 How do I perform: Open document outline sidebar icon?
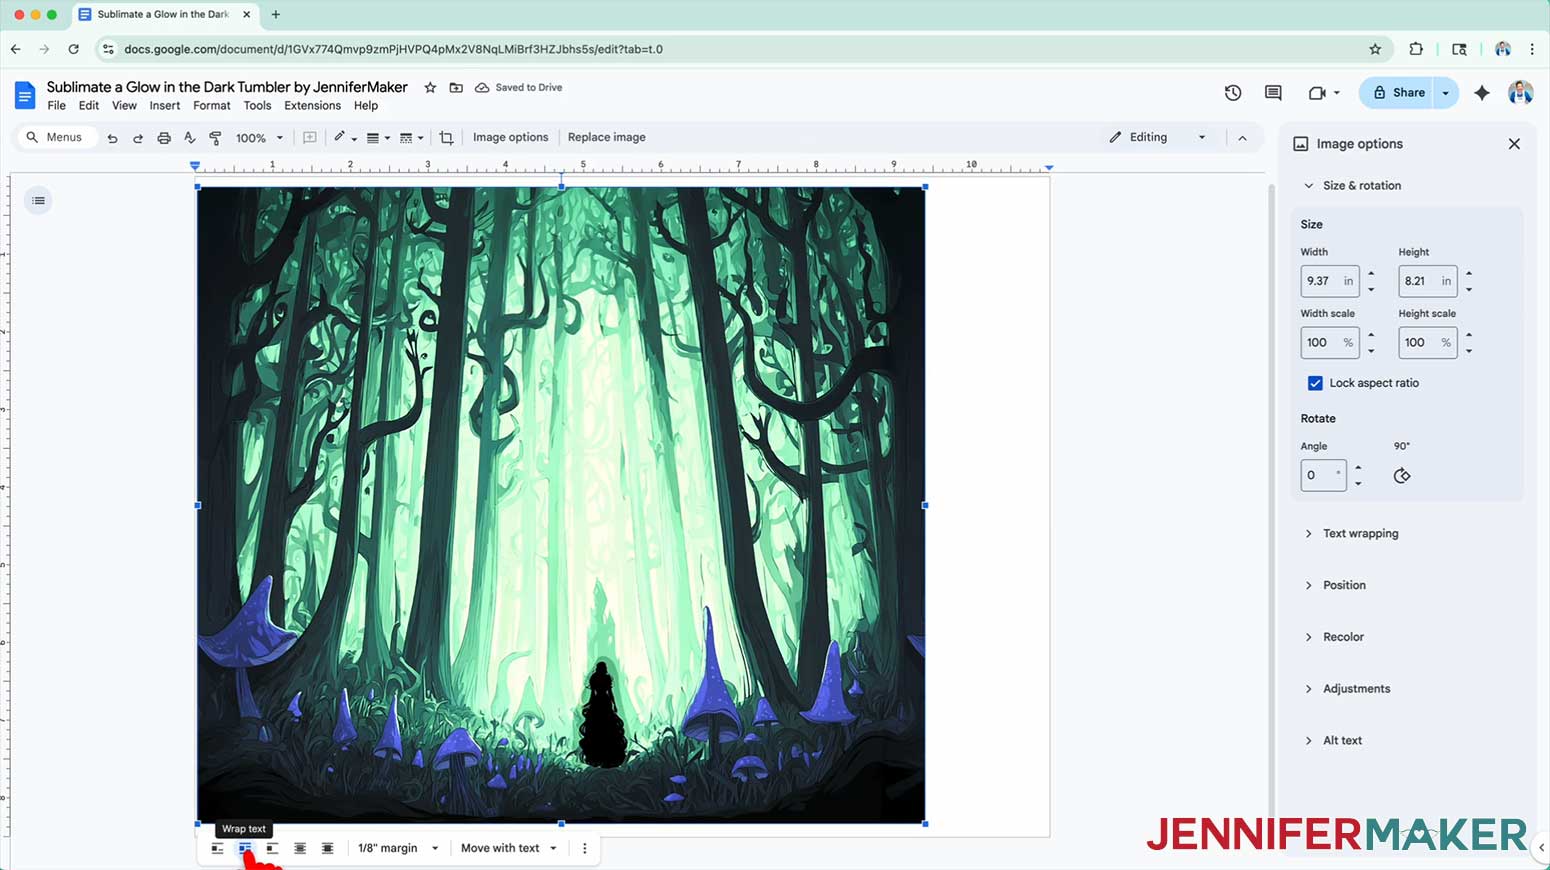(x=38, y=201)
